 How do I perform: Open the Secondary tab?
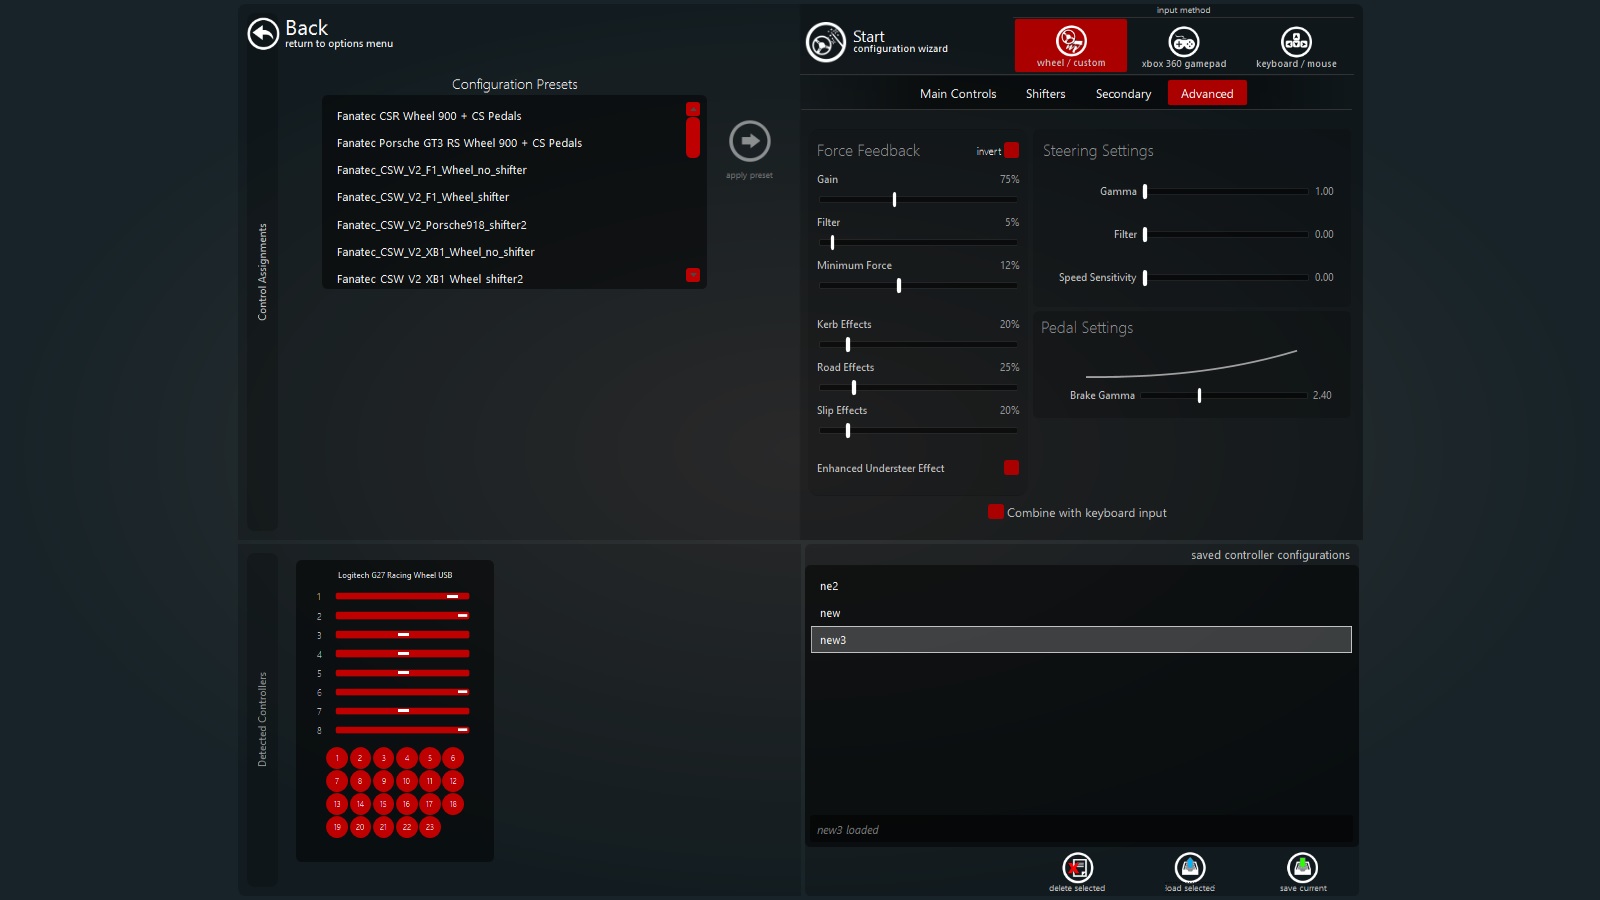[x=1123, y=94]
